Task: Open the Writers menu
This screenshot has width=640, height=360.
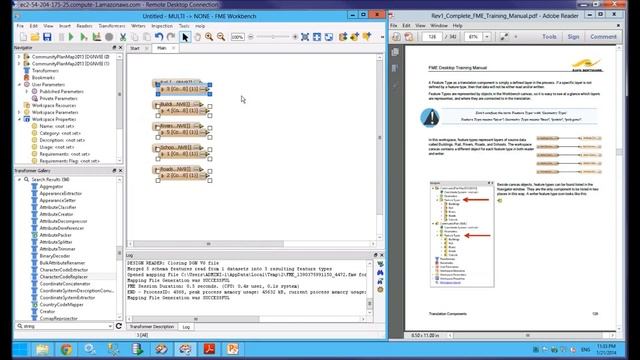Action: point(138,26)
